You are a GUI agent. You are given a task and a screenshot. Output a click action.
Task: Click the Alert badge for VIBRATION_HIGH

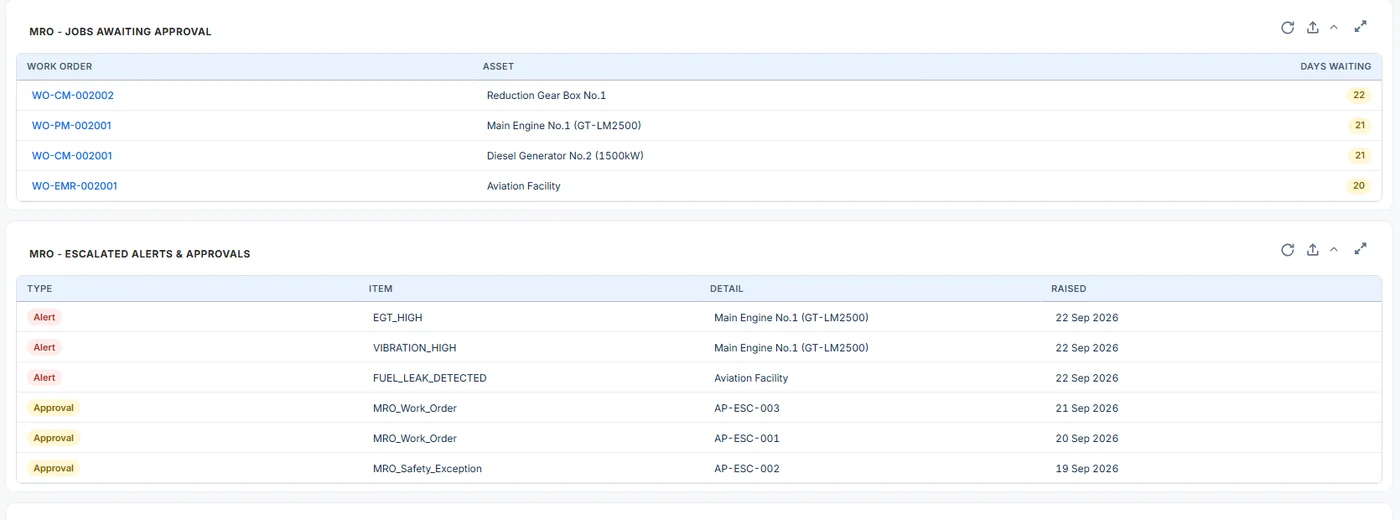pyautogui.click(x=44, y=348)
